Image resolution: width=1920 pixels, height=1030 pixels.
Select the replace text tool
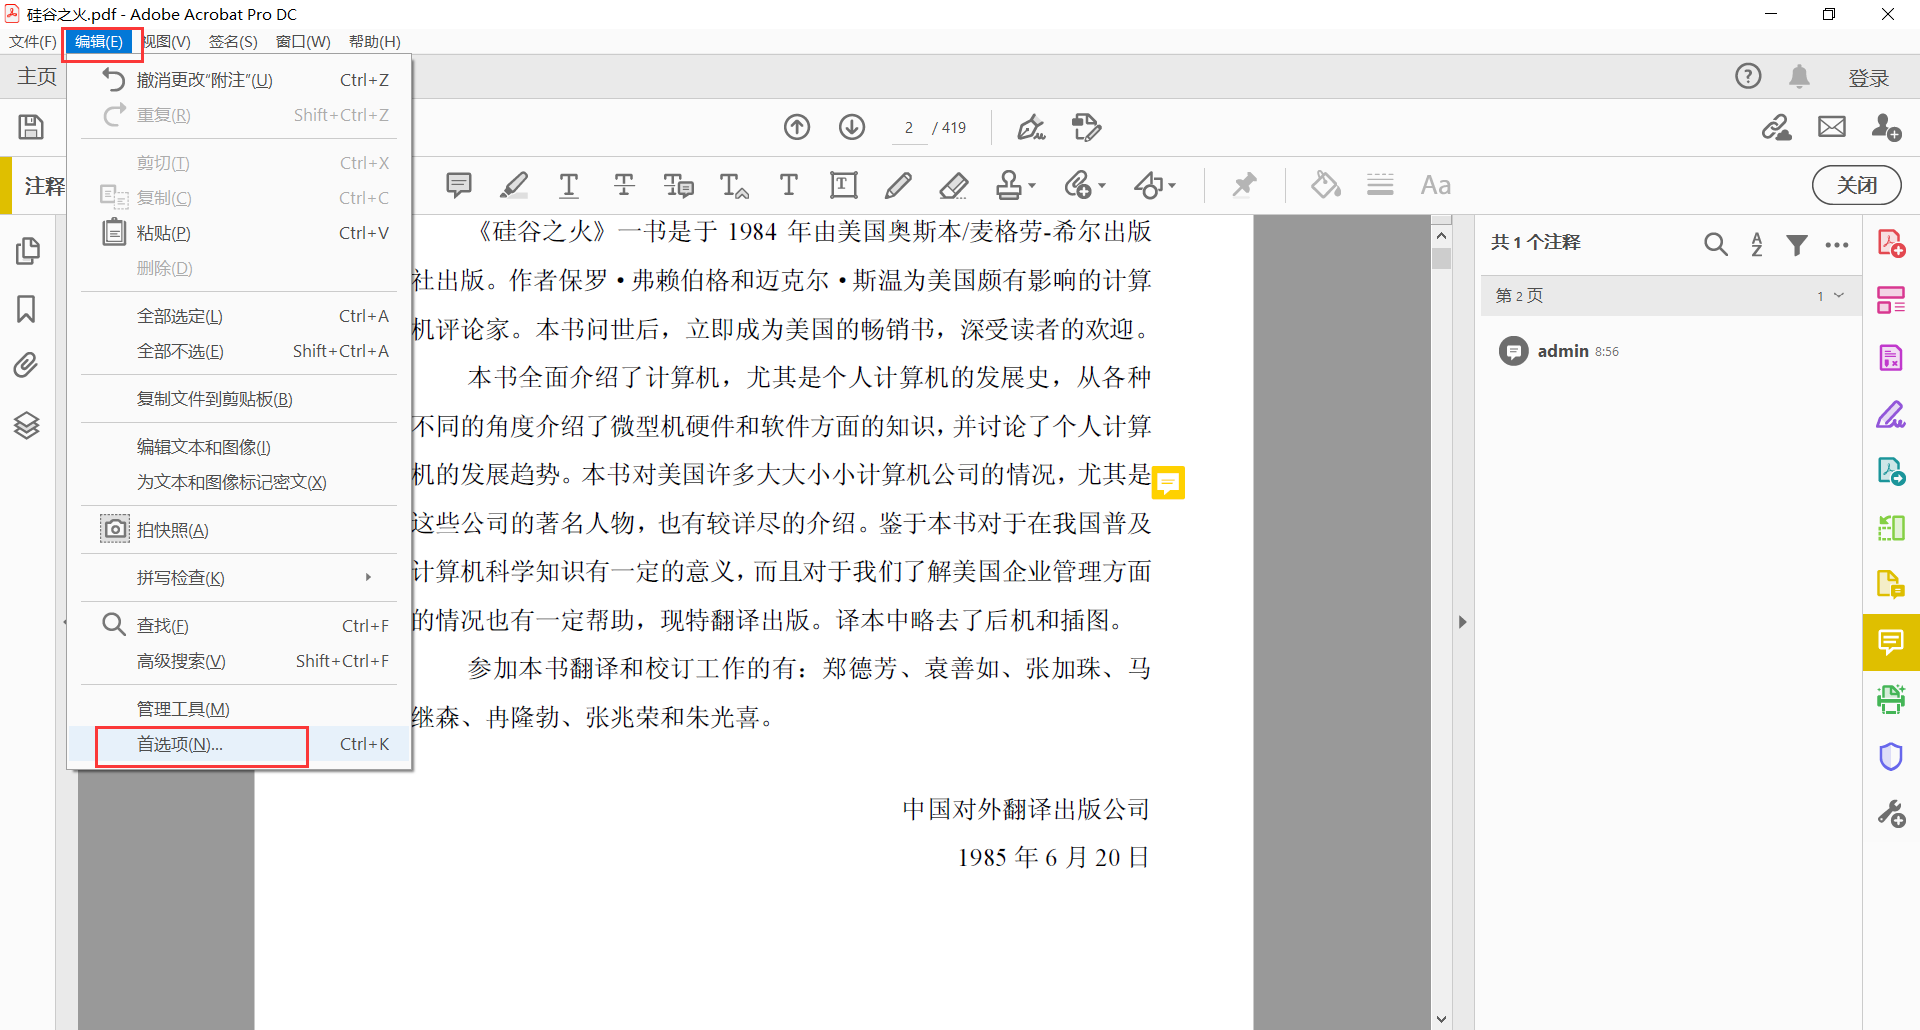pos(679,185)
